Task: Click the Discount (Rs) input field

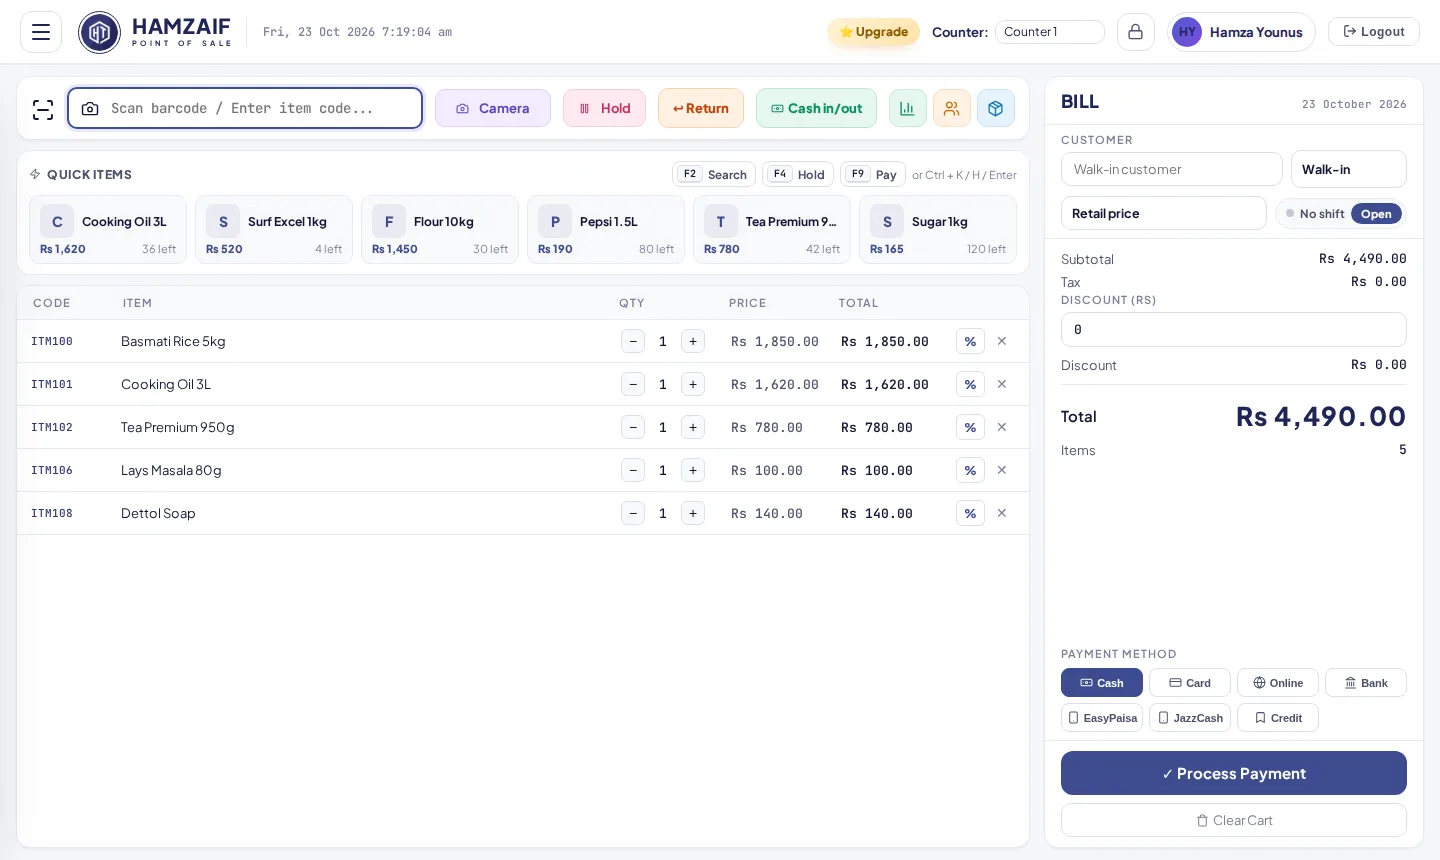Action: coord(1234,329)
